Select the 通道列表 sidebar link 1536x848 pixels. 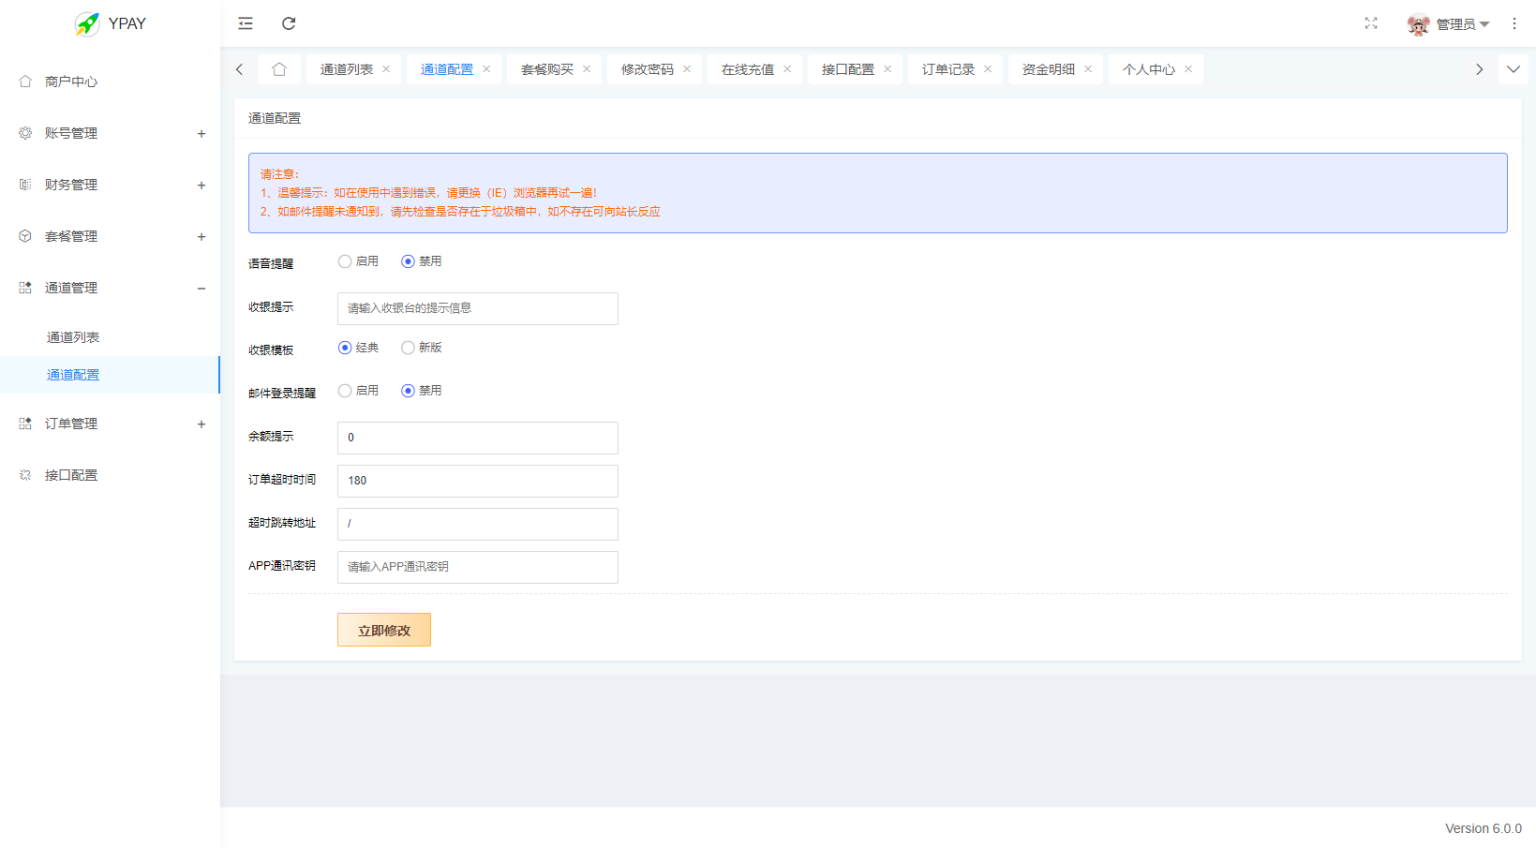pyautogui.click(x=72, y=337)
